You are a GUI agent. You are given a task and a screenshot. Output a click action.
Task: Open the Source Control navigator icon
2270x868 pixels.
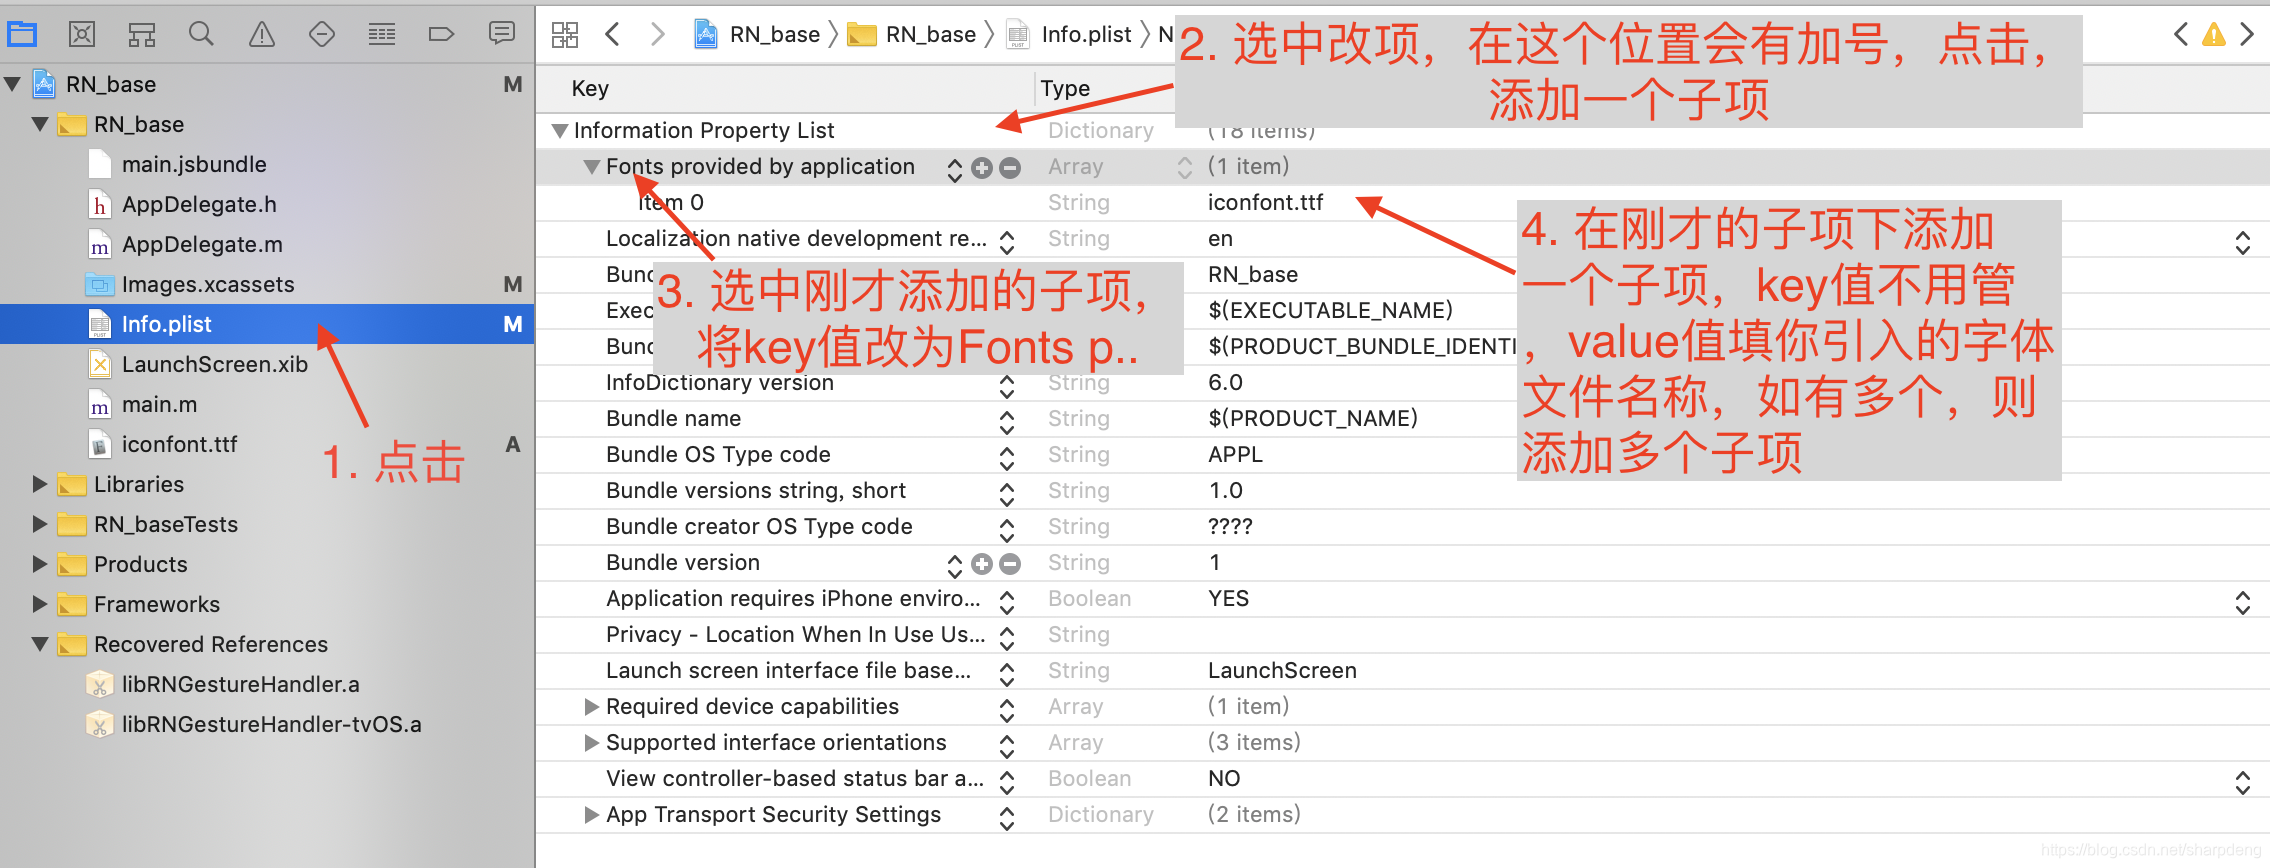[x=82, y=35]
